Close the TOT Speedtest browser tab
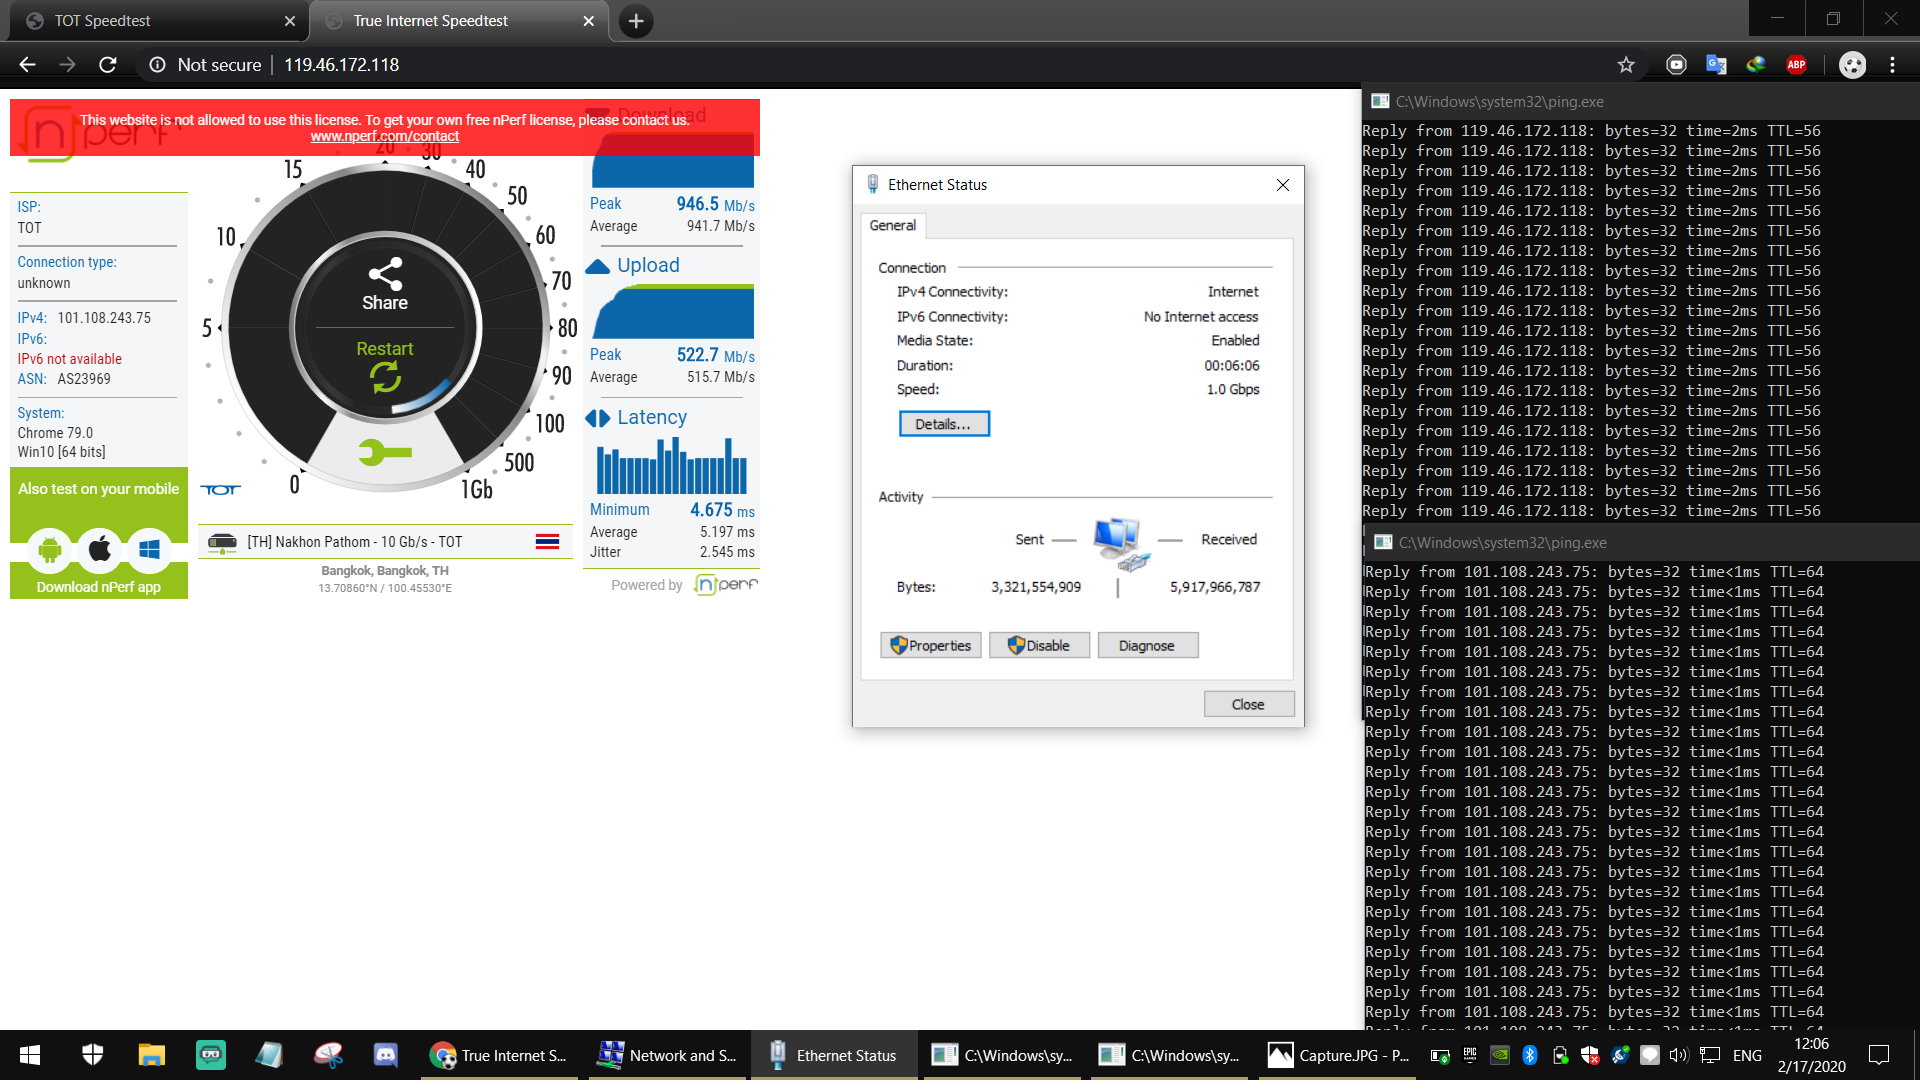Image resolution: width=1920 pixels, height=1080 pixels. [x=290, y=21]
